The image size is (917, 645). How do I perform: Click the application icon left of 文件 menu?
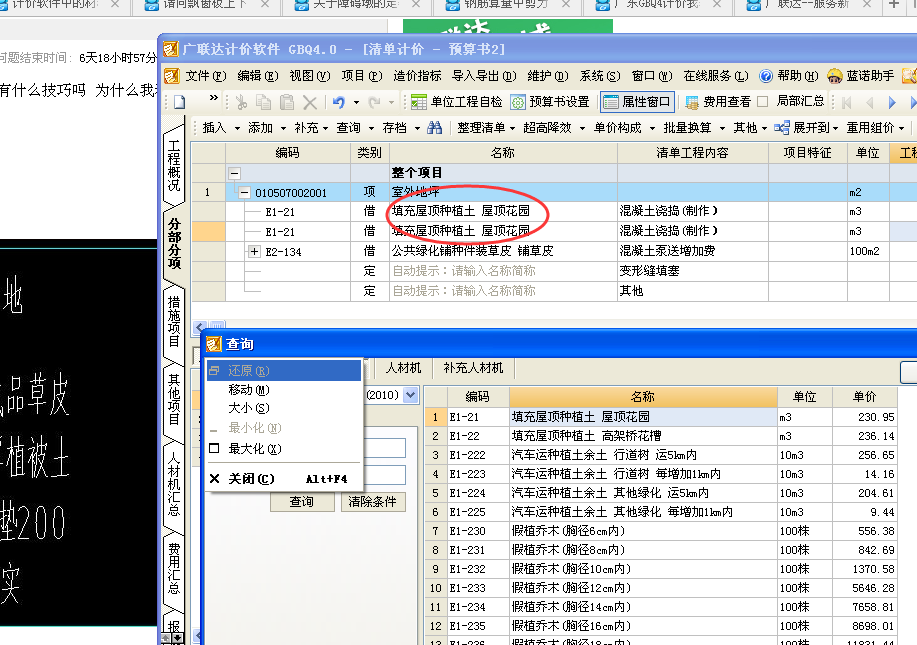click(x=172, y=76)
